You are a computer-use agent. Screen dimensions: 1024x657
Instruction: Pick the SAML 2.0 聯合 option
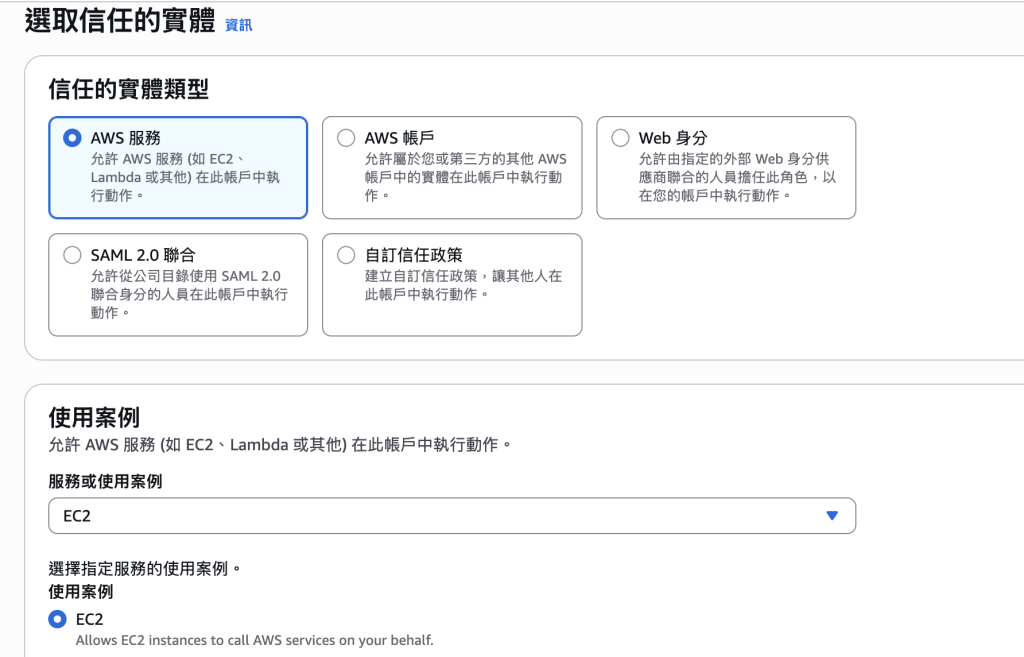point(72,255)
